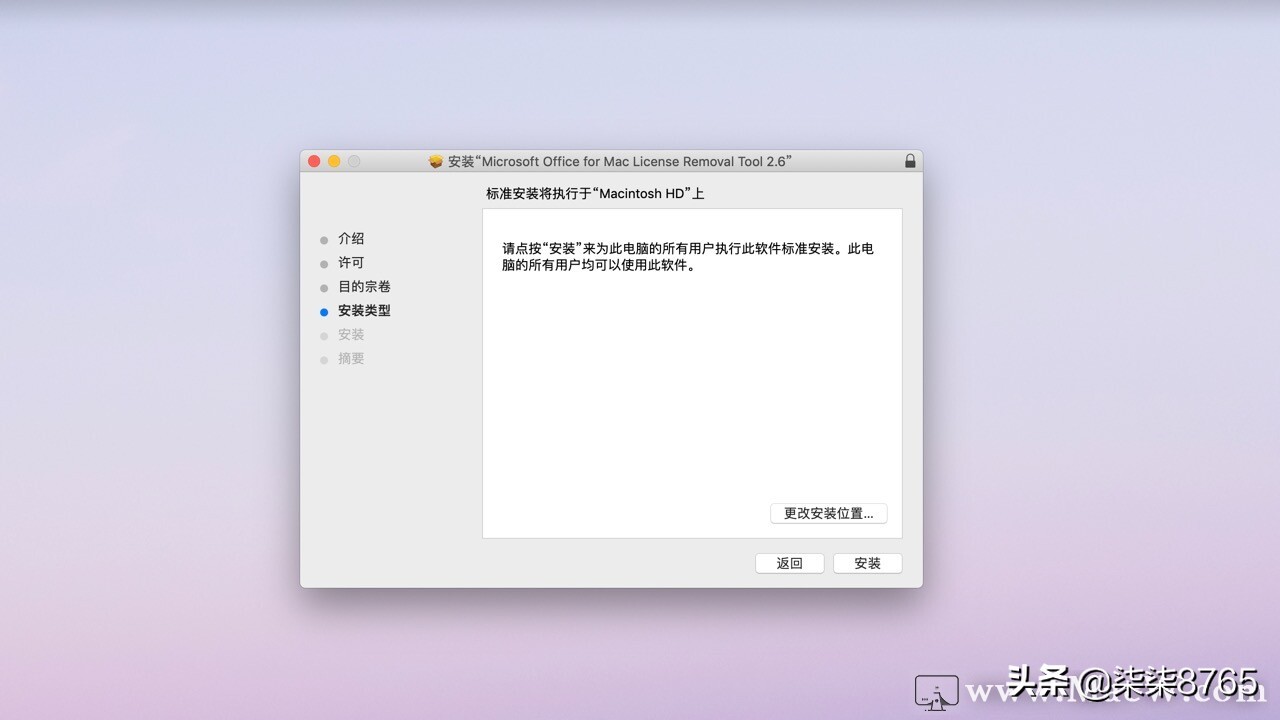Select the 介绍 step in sidebar

tap(351, 239)
